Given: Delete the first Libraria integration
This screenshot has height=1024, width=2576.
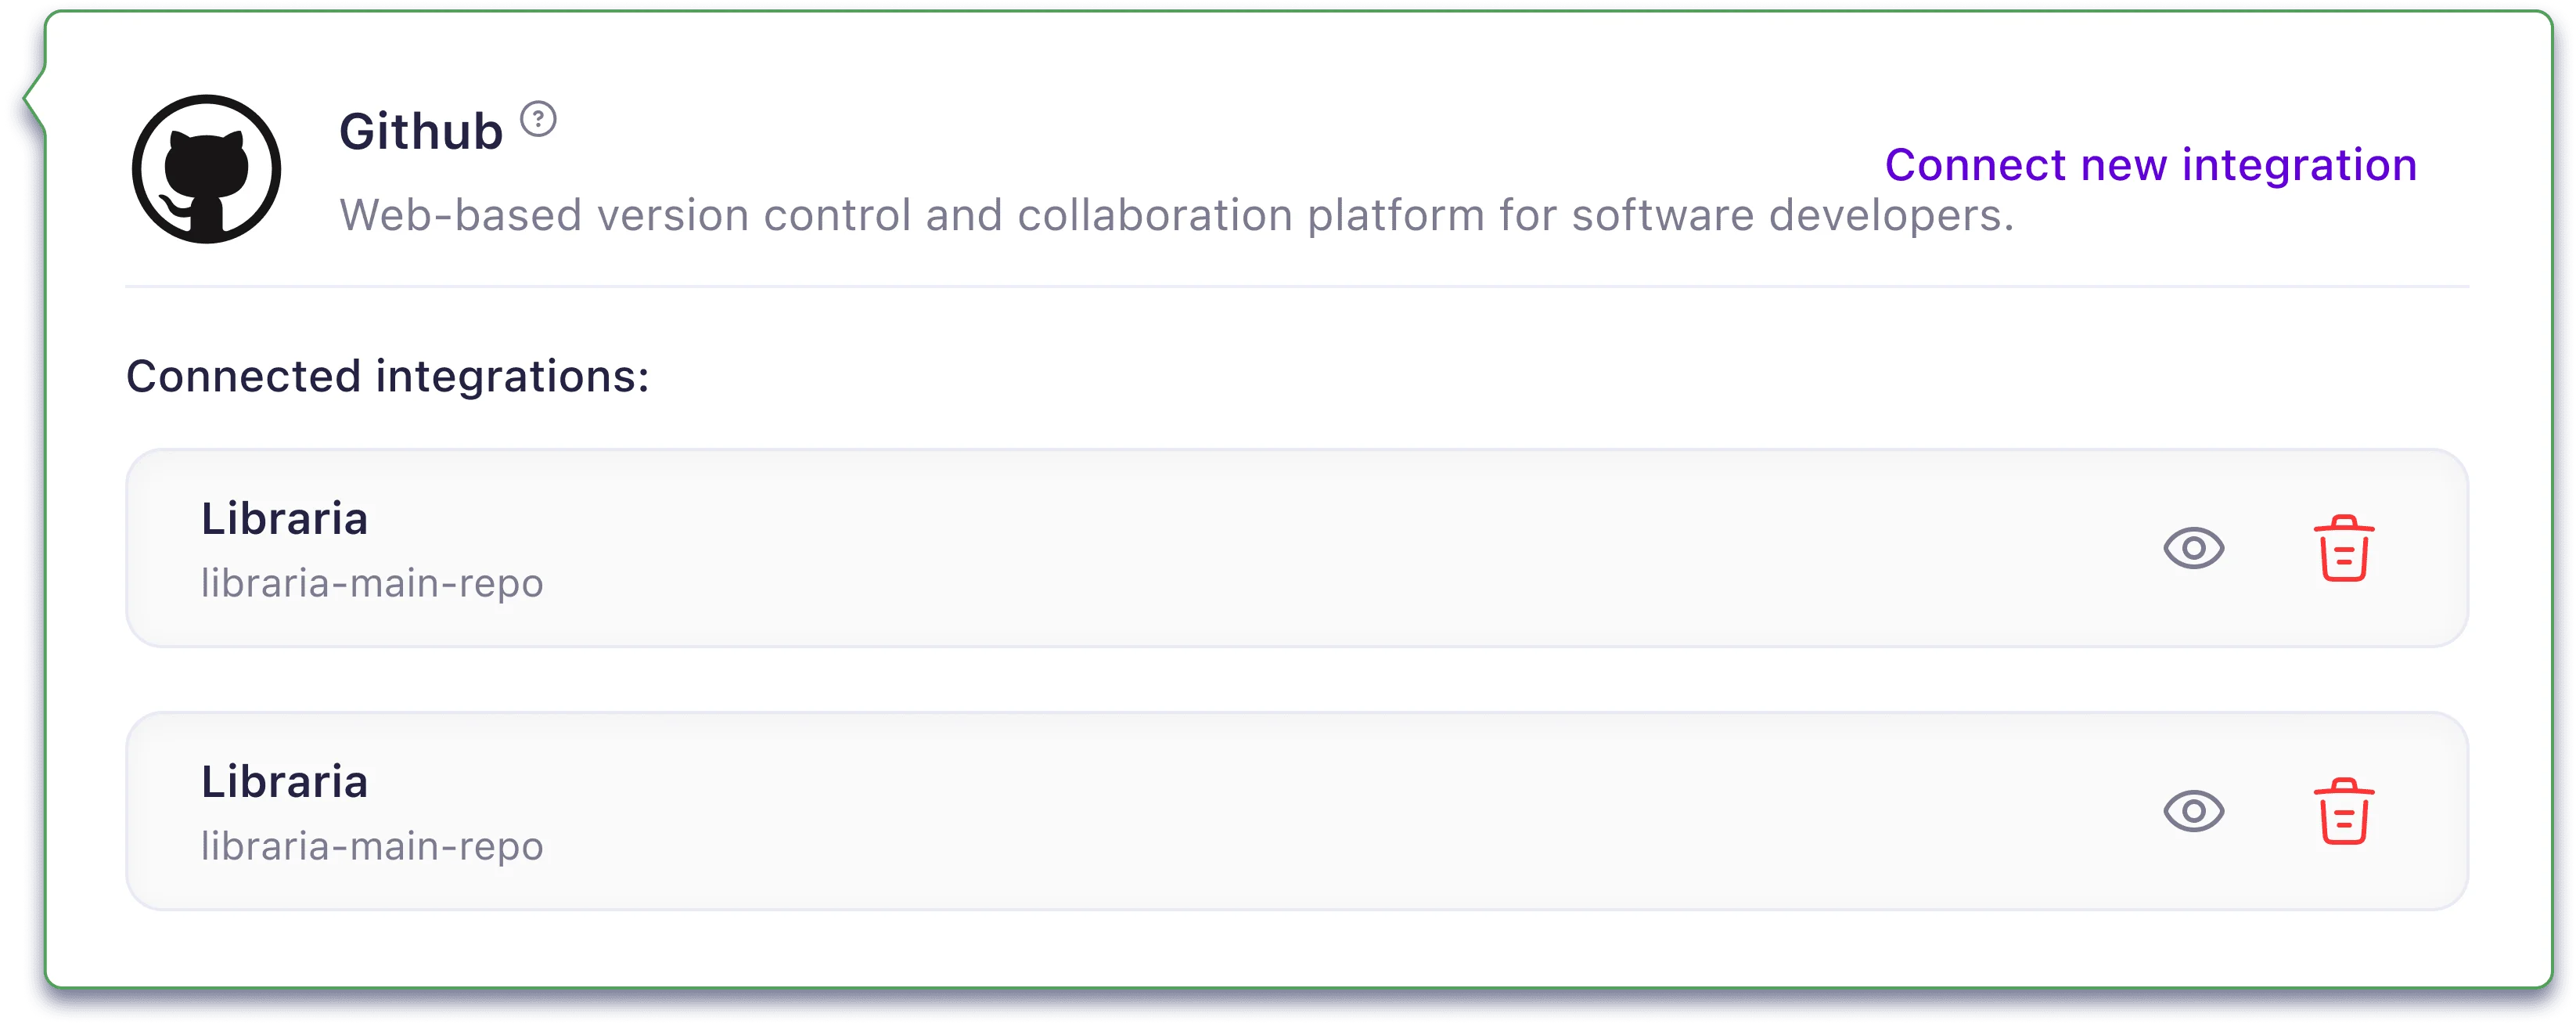Looking at the screenshot, I should tap(2343, 548).
